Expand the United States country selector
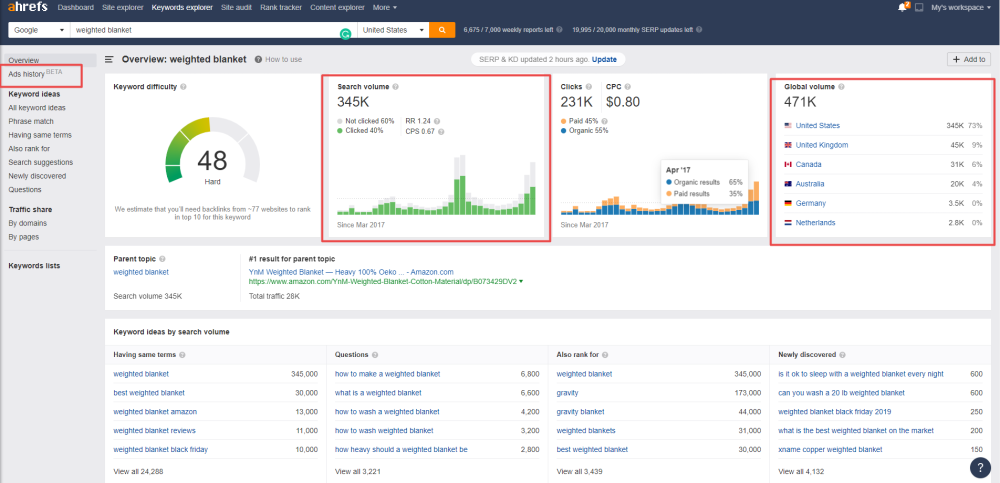This screenshot has width=1000, height=483. click(x=393, y=30)
